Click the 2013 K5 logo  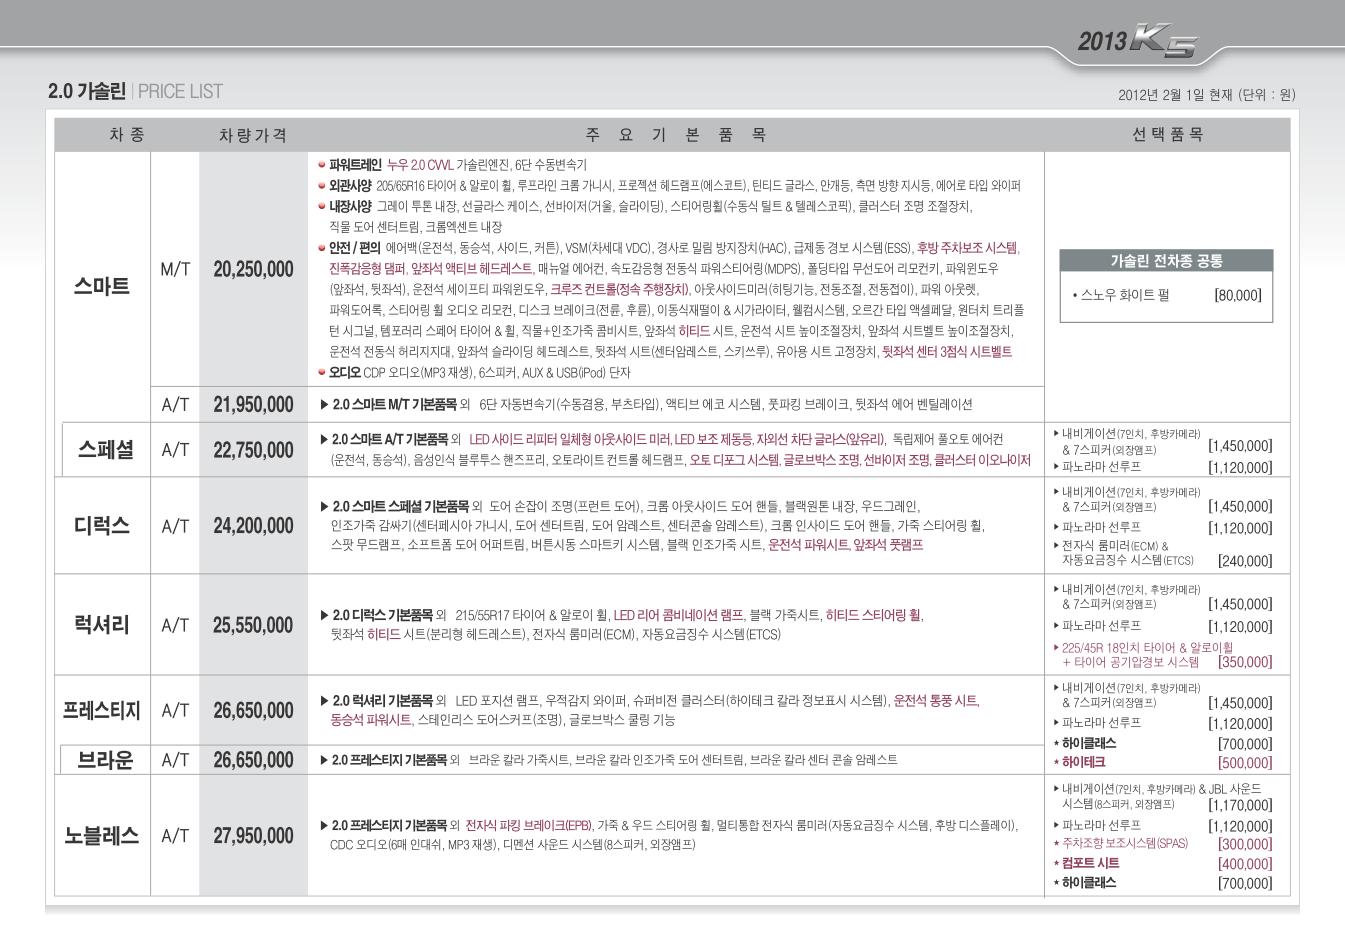click(x=1136, y=44)
